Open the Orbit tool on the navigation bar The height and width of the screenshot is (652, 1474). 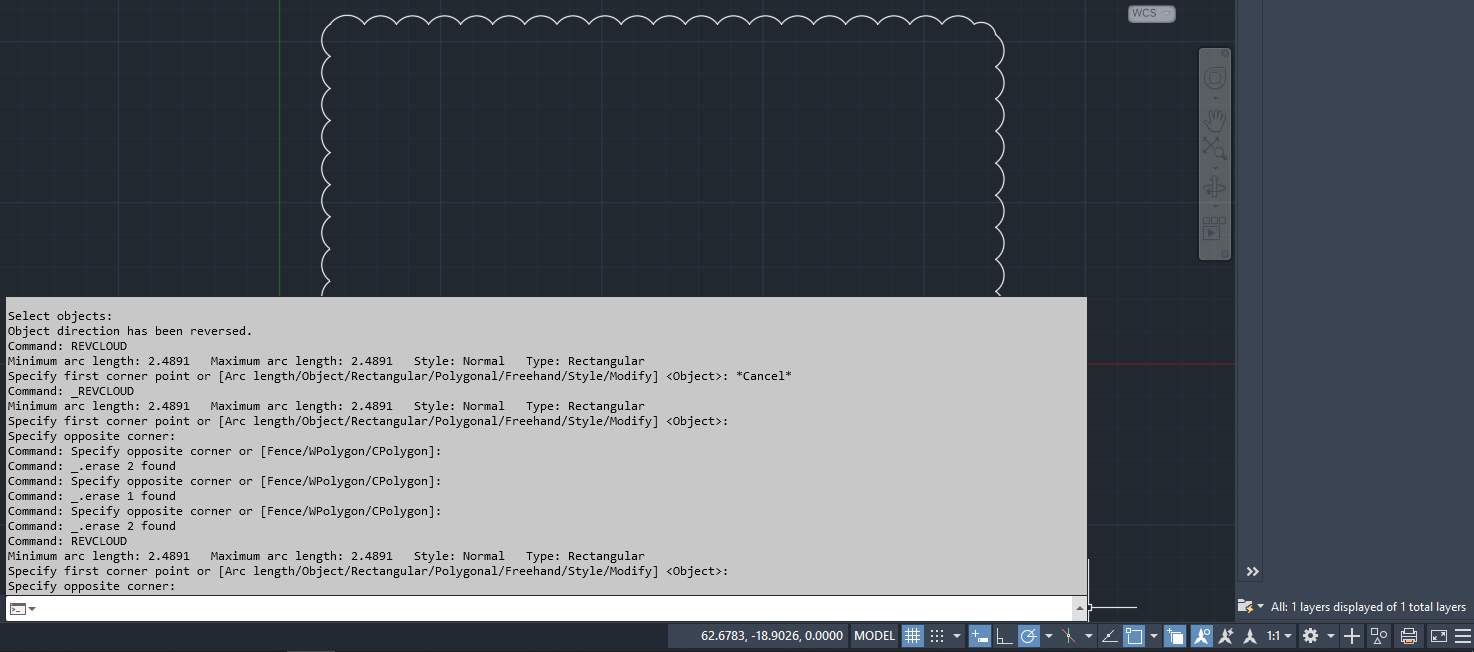1215,185
